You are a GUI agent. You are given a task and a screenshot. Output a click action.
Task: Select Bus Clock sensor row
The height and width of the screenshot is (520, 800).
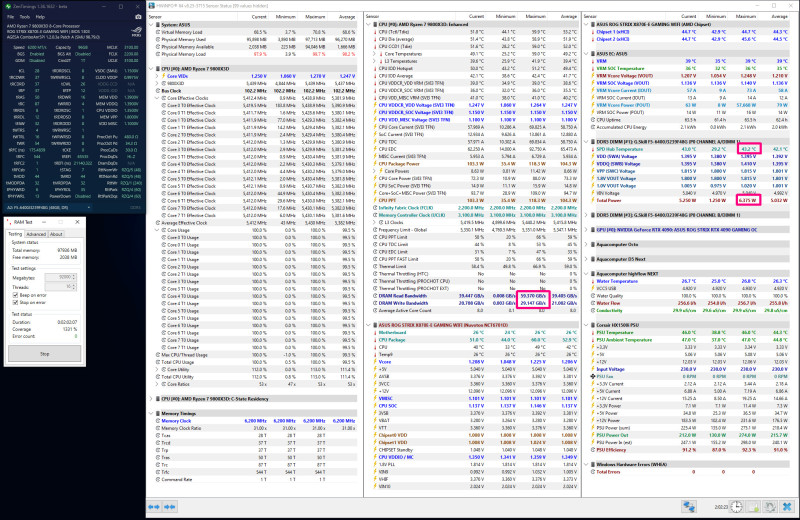pyautogui.click(x=255, y=91)
